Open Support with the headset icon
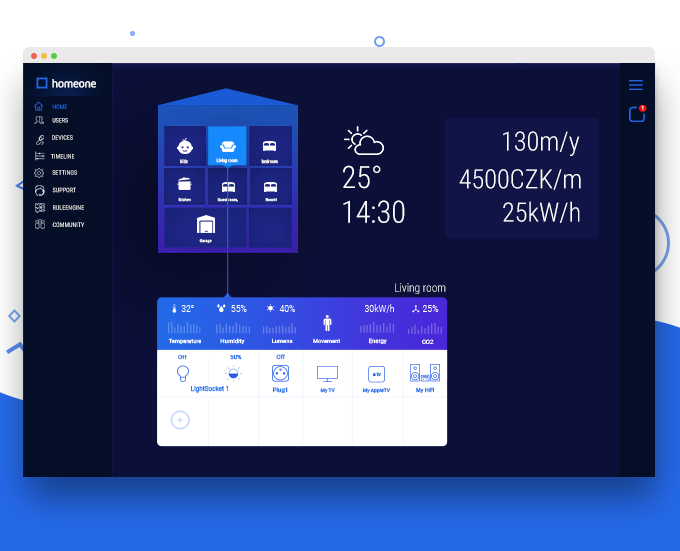 click(55, 190)
